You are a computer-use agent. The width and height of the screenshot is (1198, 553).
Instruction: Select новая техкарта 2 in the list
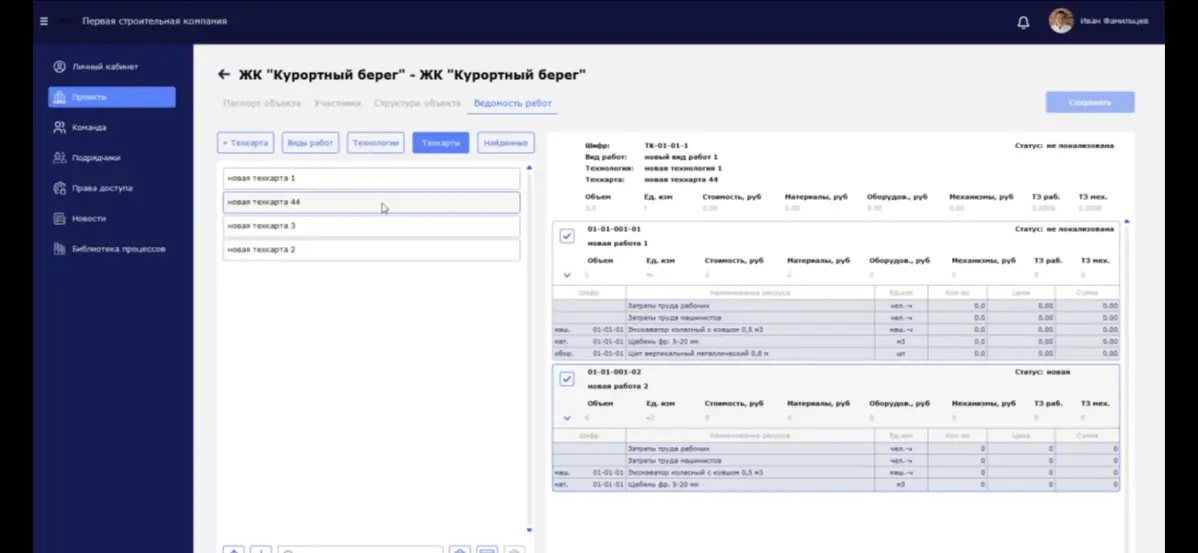[371, 250]
